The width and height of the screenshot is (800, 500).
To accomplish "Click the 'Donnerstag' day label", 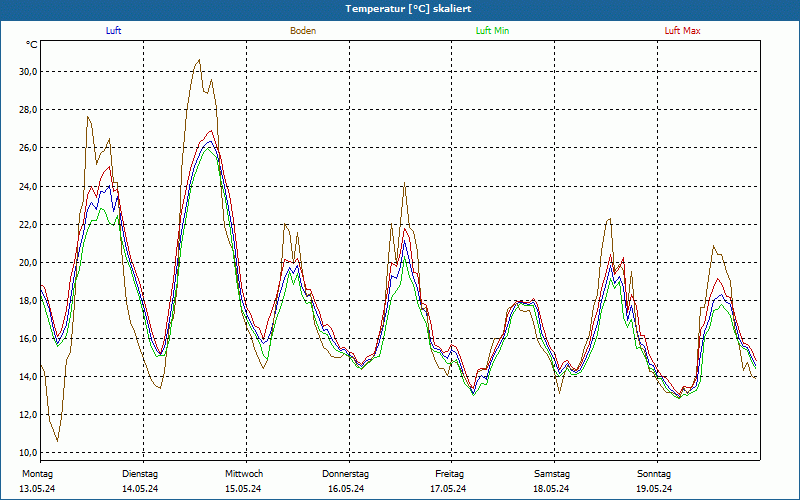I will pyautogui.click(x=345, y=474).
